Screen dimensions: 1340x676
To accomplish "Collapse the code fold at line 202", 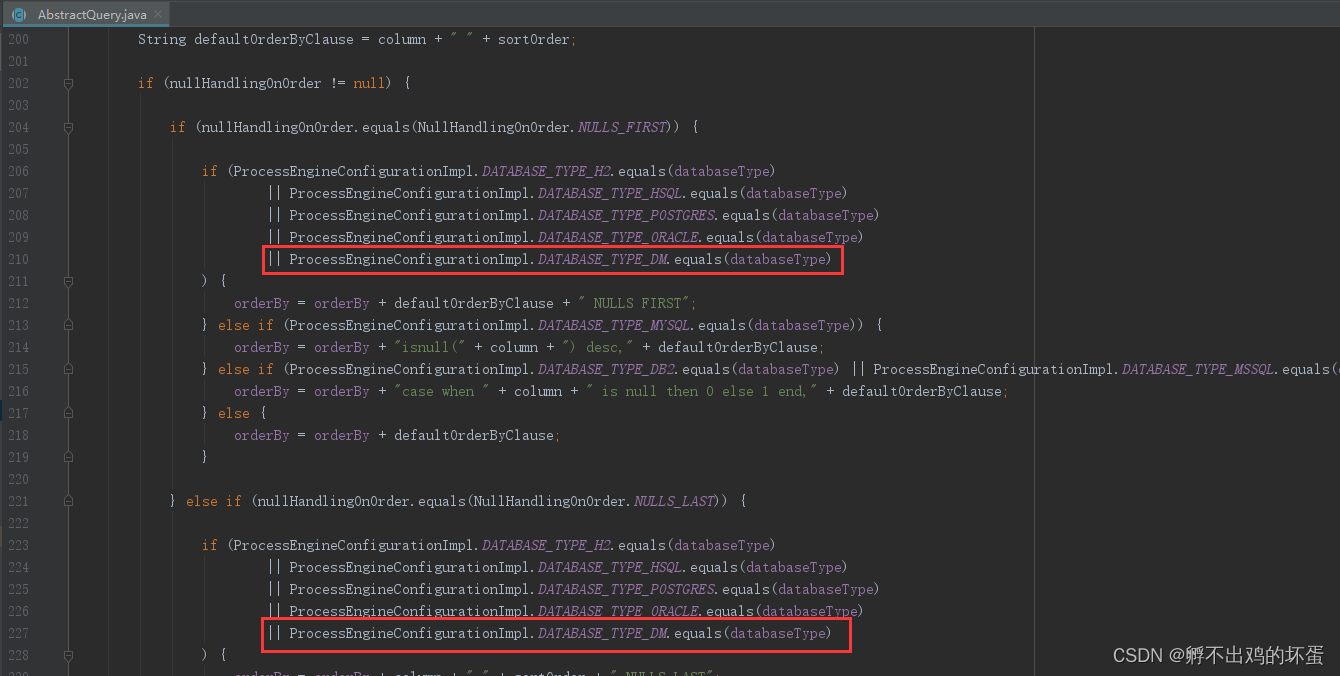I will click(68, 83).
